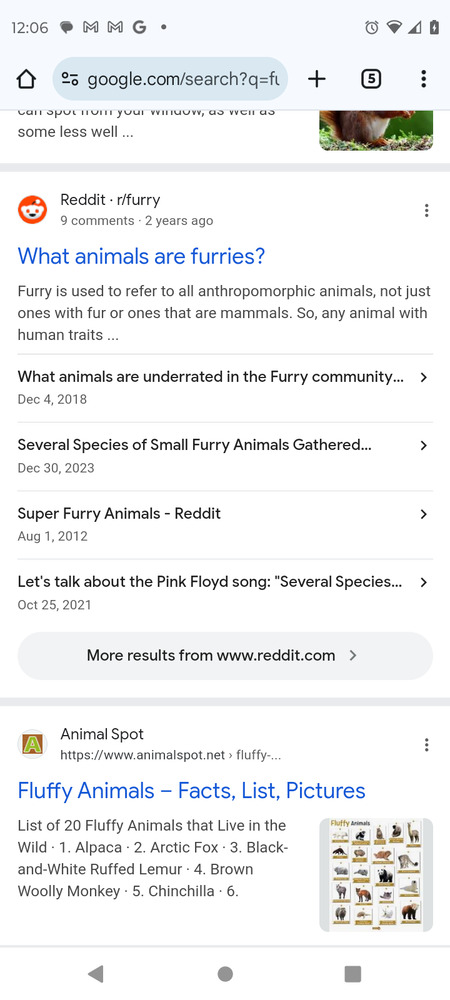Tap the Android back navigation button
Viewport: 450px width, 1000px height.
click(x=96, y=974)
